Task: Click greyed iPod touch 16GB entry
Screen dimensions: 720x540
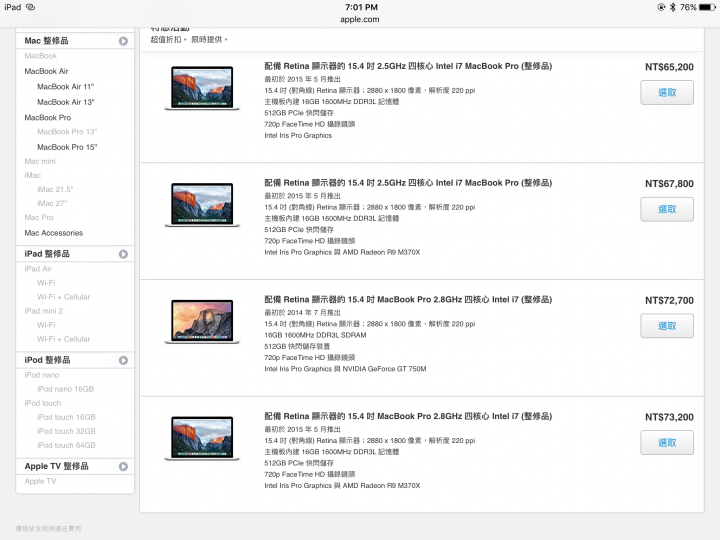Action: [66, 417]
